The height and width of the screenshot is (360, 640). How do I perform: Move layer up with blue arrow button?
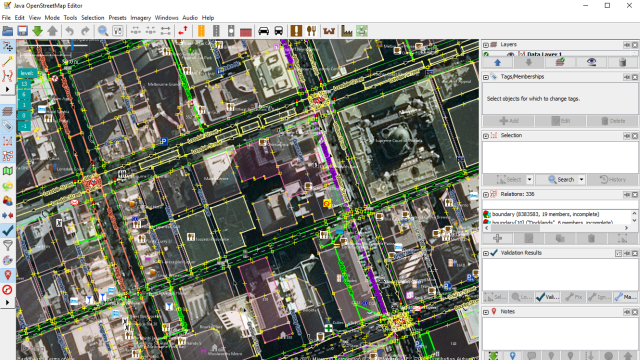[497, 62]
